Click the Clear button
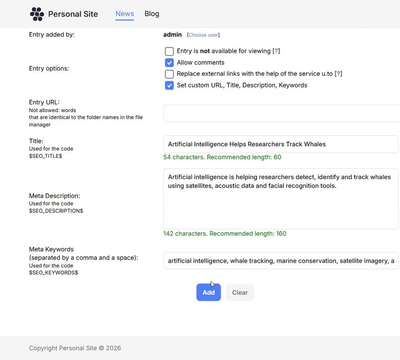400x360 pixels. click(x=240, y=292)
